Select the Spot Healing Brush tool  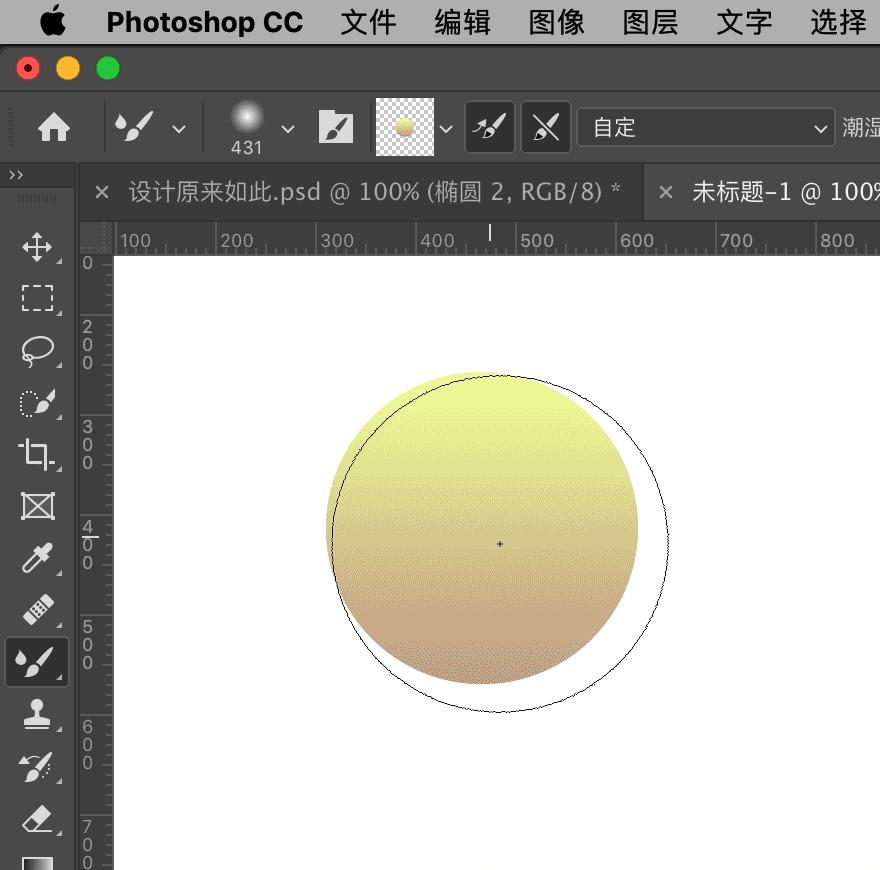[x=37, y=610]
